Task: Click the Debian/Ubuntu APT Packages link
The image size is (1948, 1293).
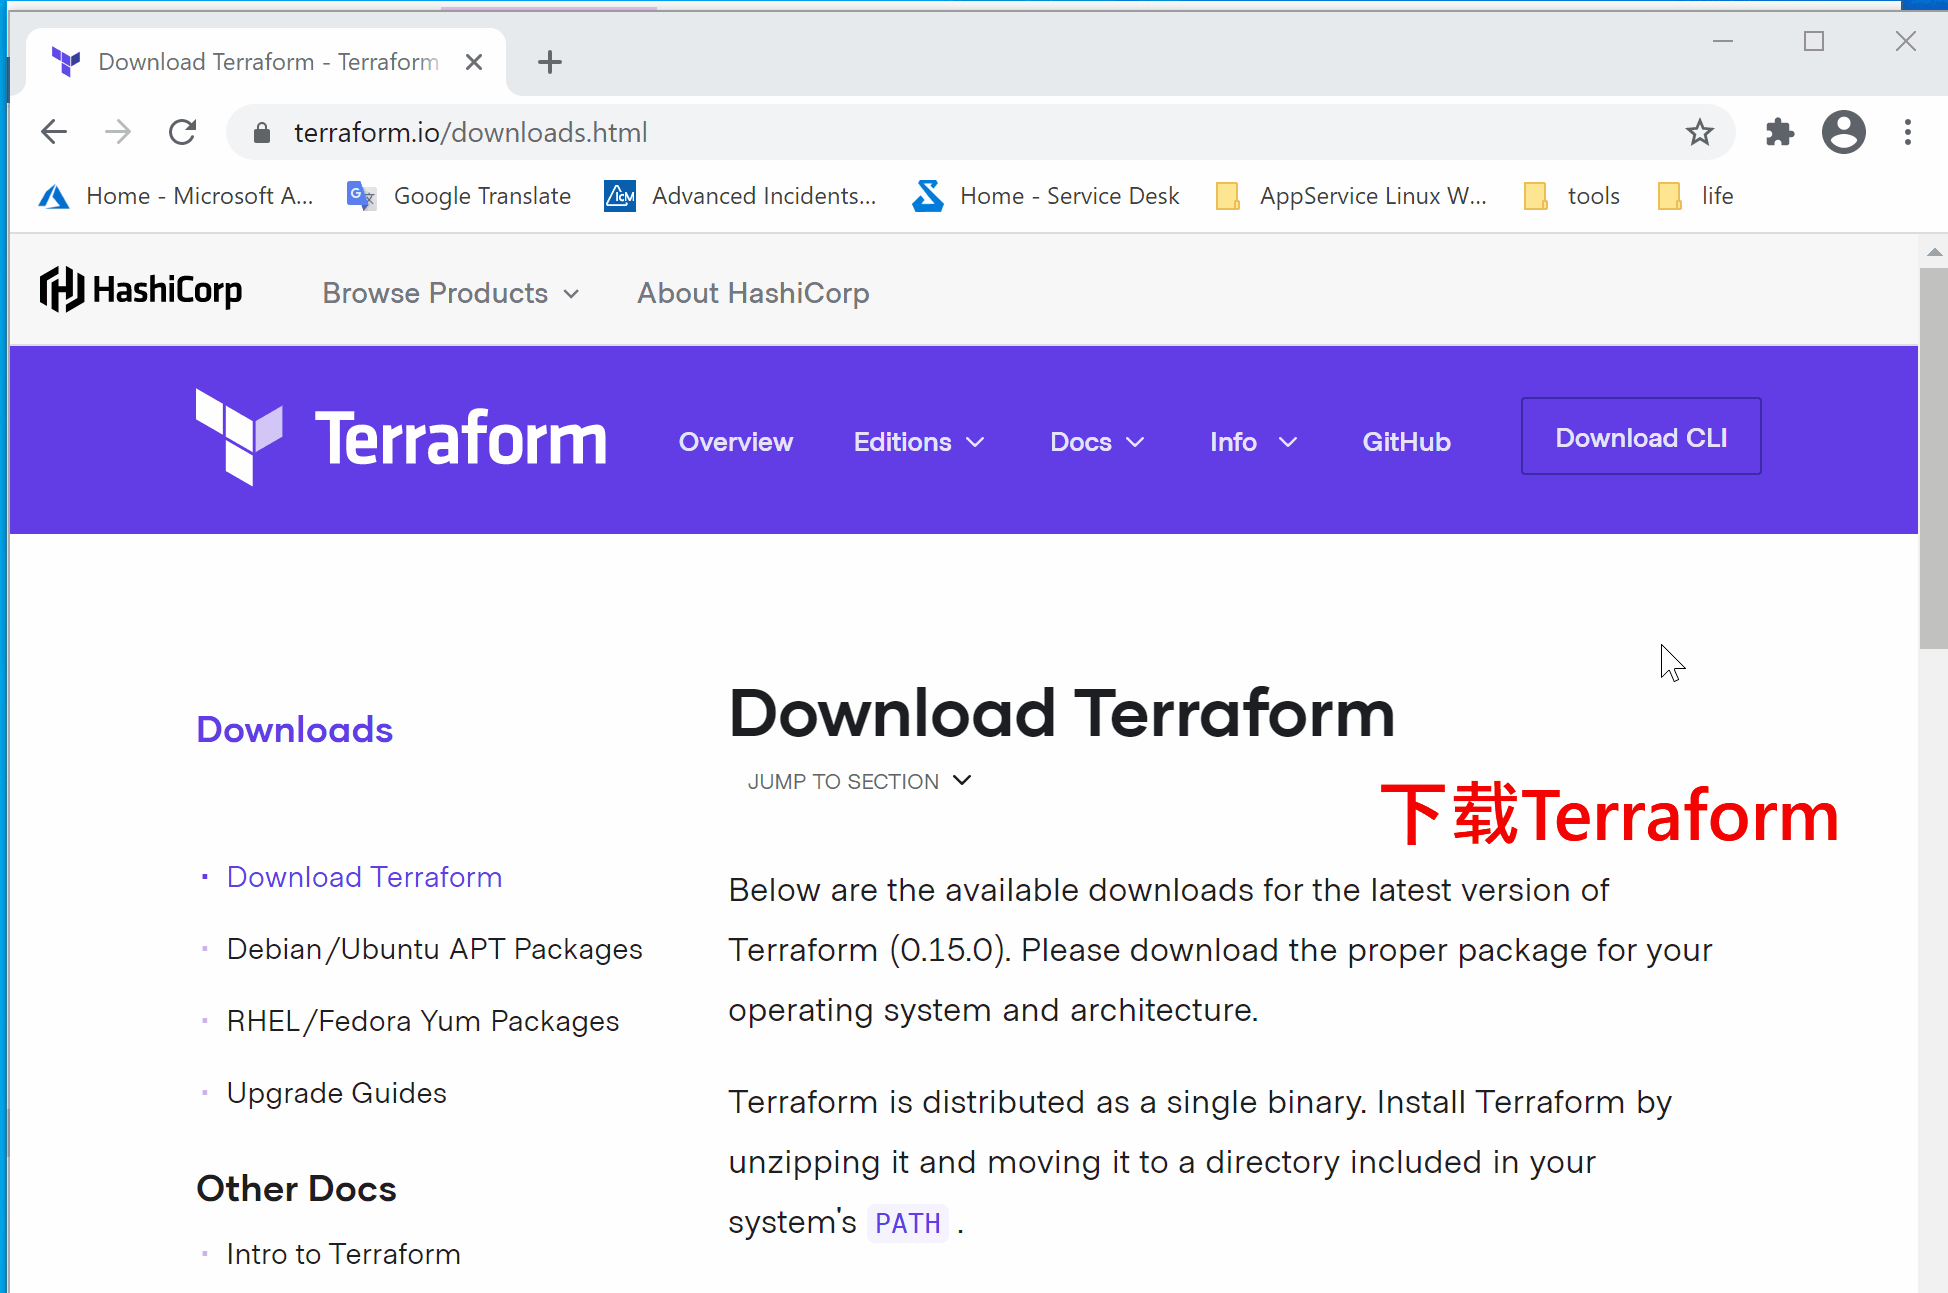Action: tap(434, 948)
